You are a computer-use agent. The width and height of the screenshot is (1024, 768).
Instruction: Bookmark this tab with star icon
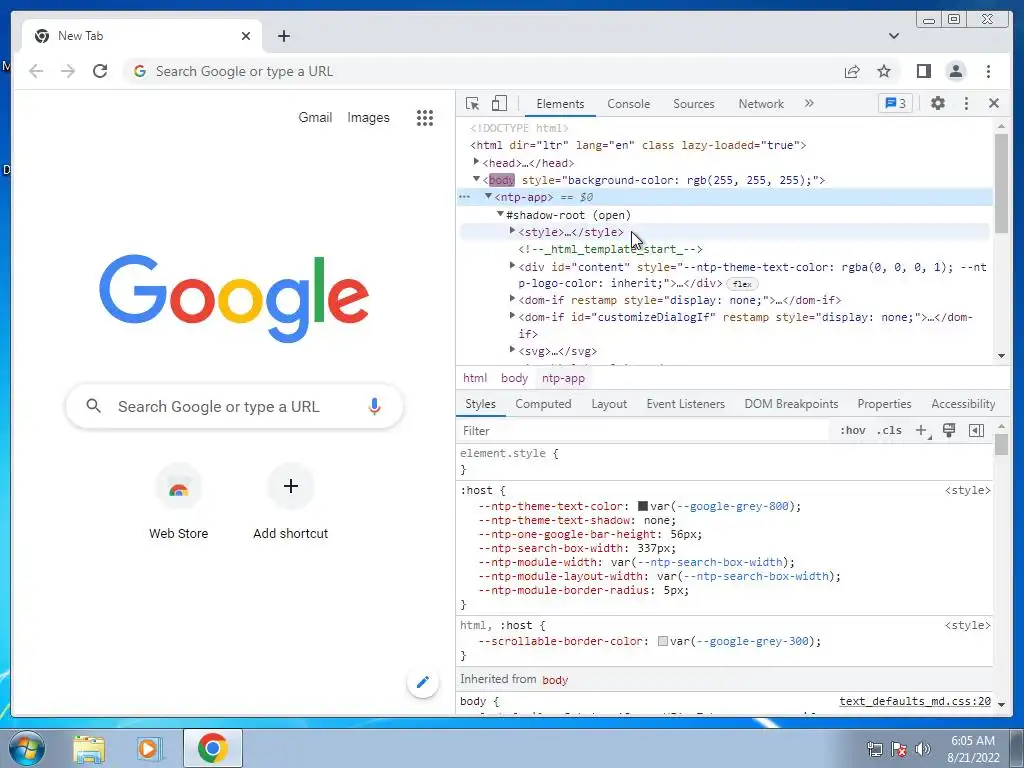[x=884, y=71]
